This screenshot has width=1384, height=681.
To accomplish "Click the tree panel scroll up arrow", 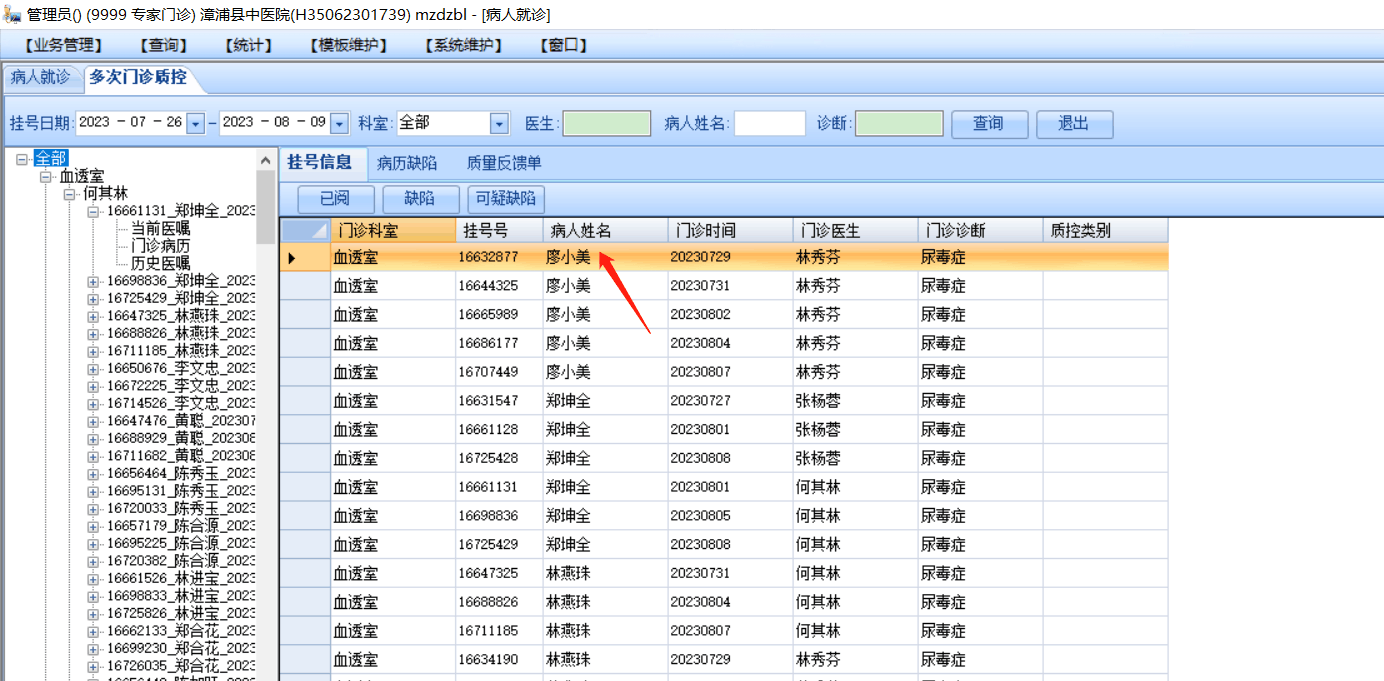I will point(266,160).
